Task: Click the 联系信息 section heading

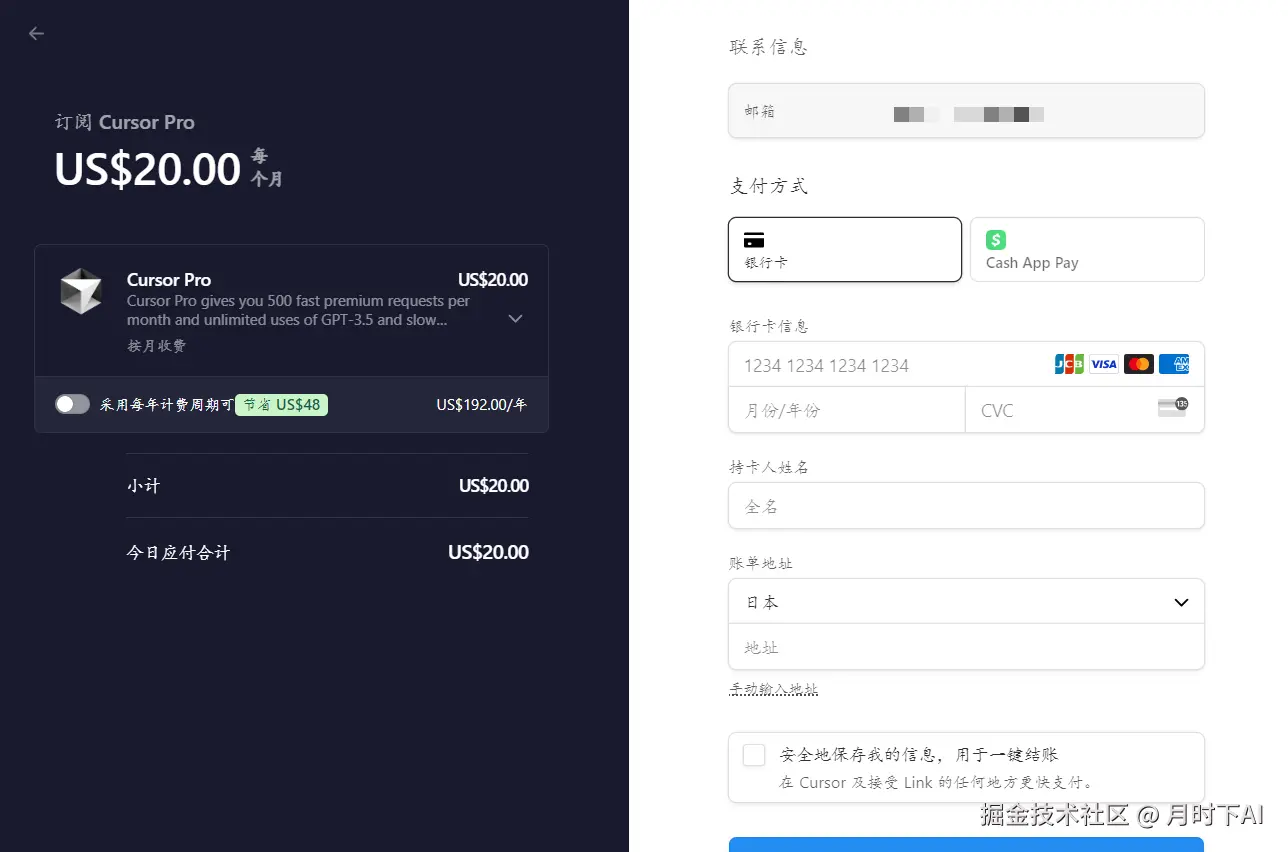Action: coord(768,46)
